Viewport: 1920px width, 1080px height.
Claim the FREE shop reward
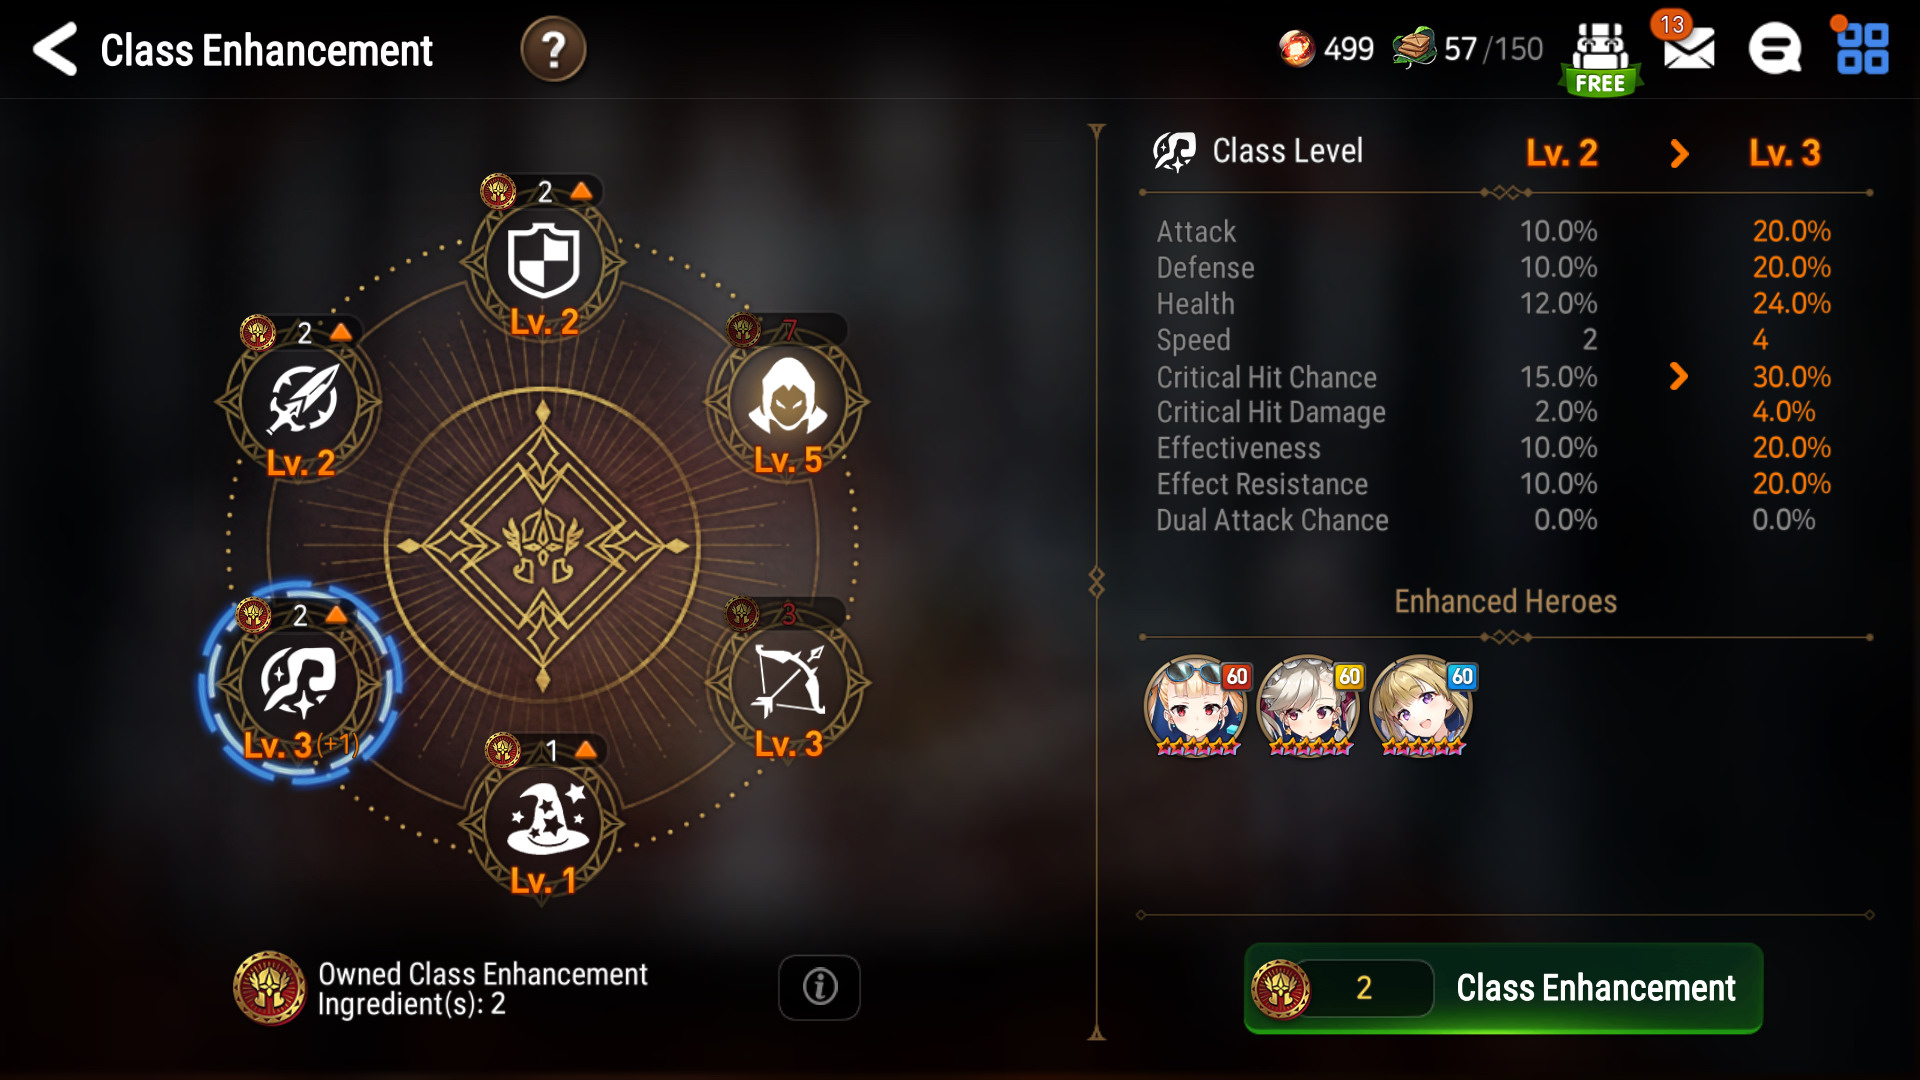(1600, 58)
